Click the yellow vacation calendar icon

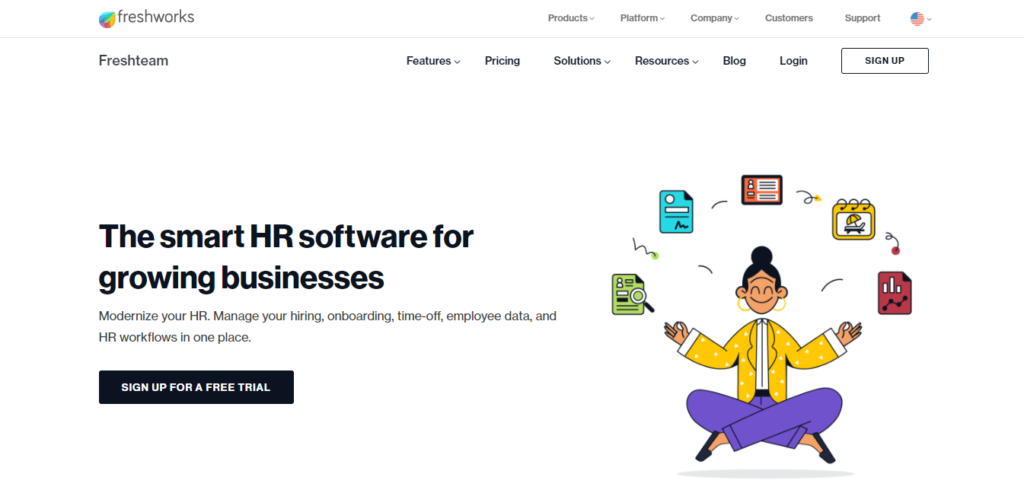pyautogui.click(x=854, y=219)
